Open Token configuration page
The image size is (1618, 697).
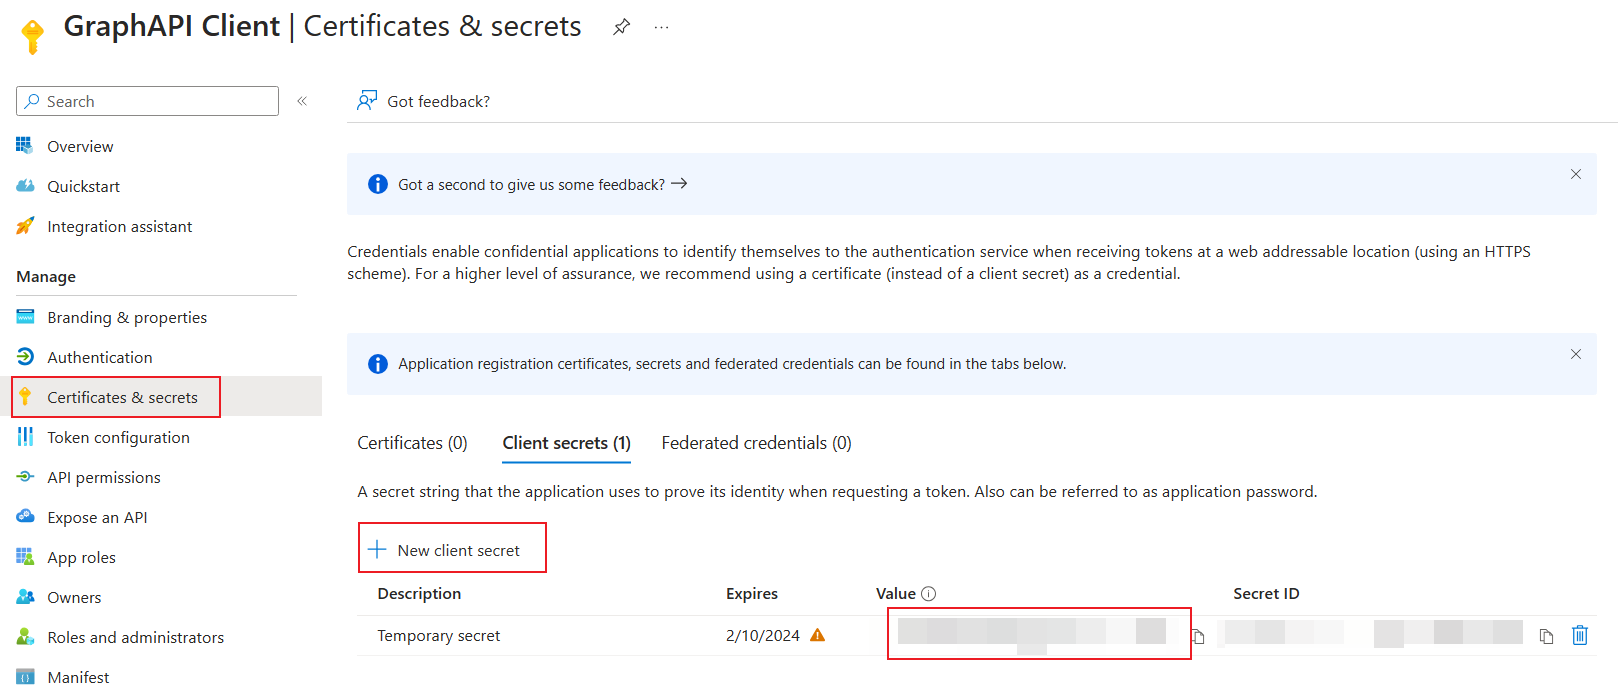118,437
